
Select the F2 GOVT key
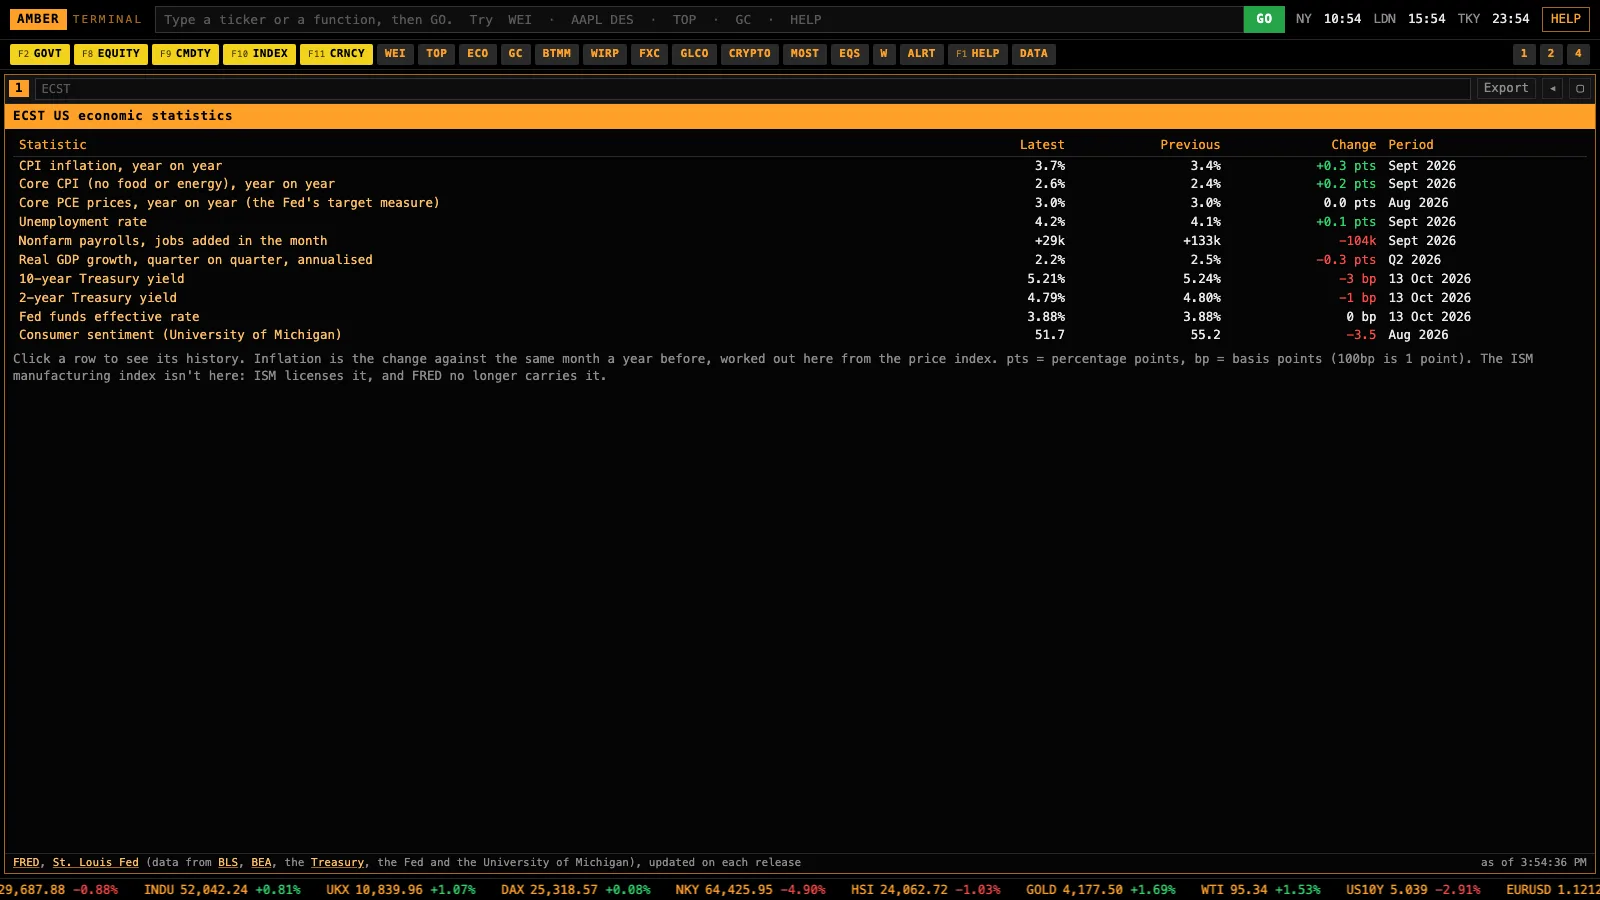point(40,54)
